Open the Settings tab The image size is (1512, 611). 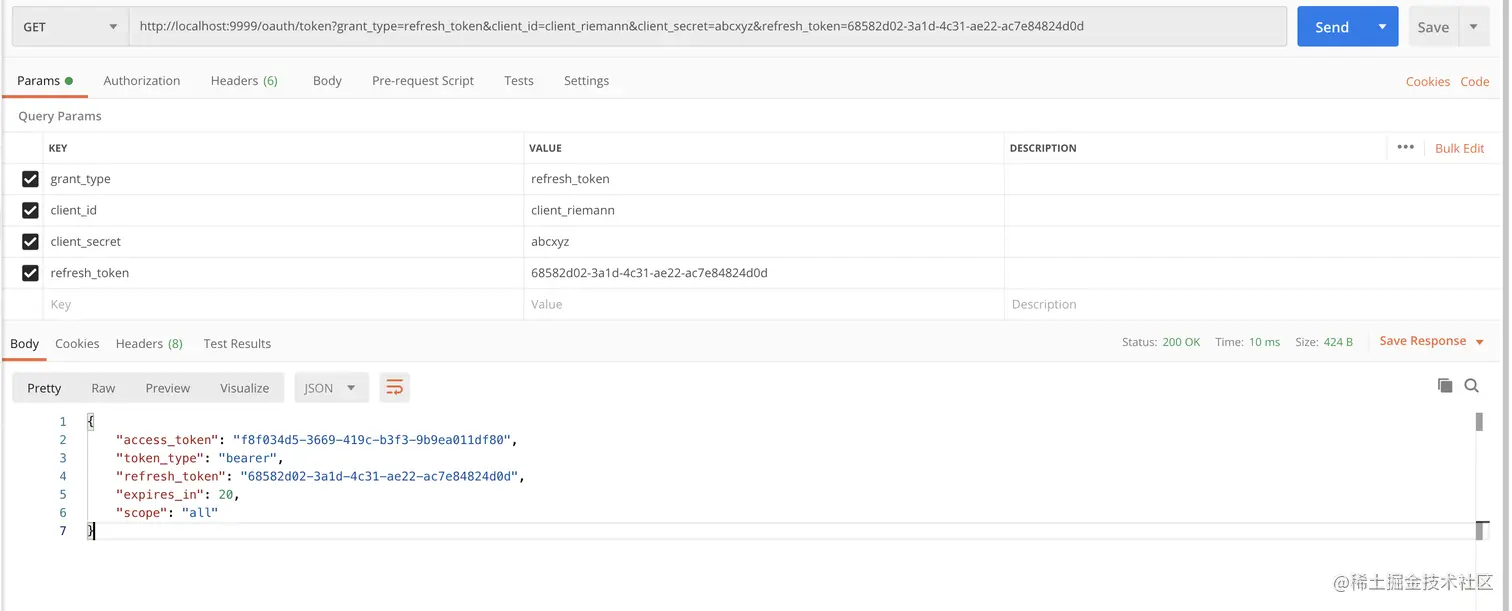[x=586, y=80]
